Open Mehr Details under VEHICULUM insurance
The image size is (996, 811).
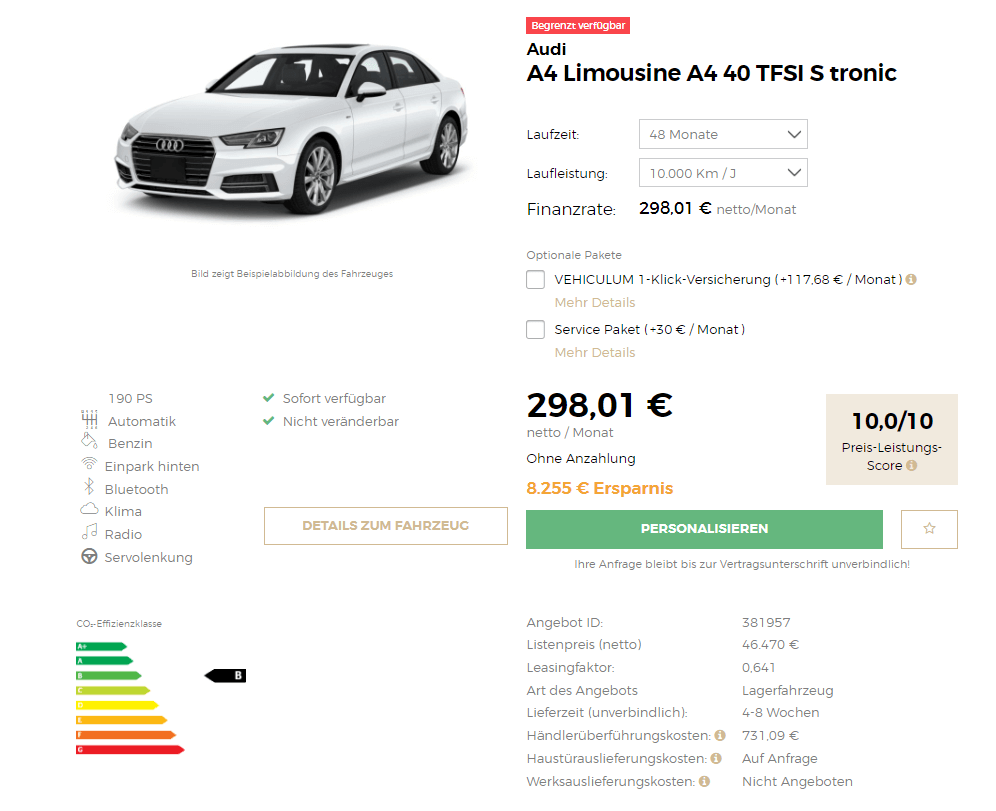pos(595,302)
